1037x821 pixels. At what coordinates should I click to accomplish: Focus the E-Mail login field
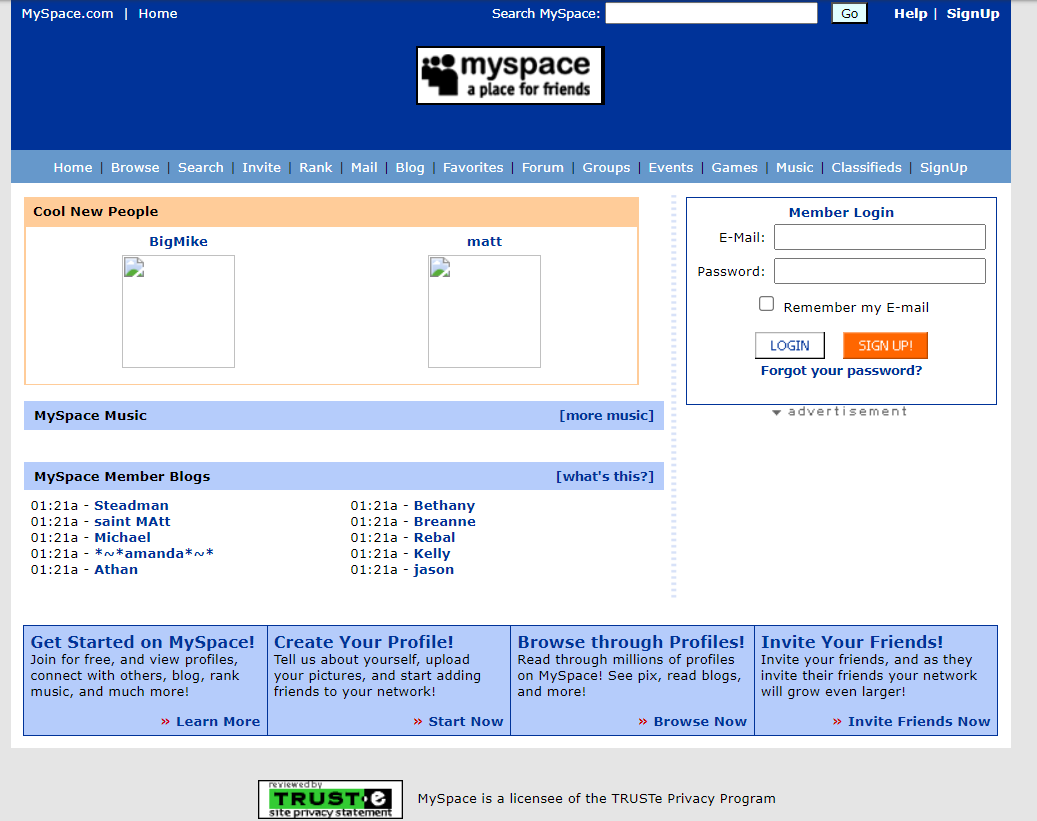click(x=880, y=237)
